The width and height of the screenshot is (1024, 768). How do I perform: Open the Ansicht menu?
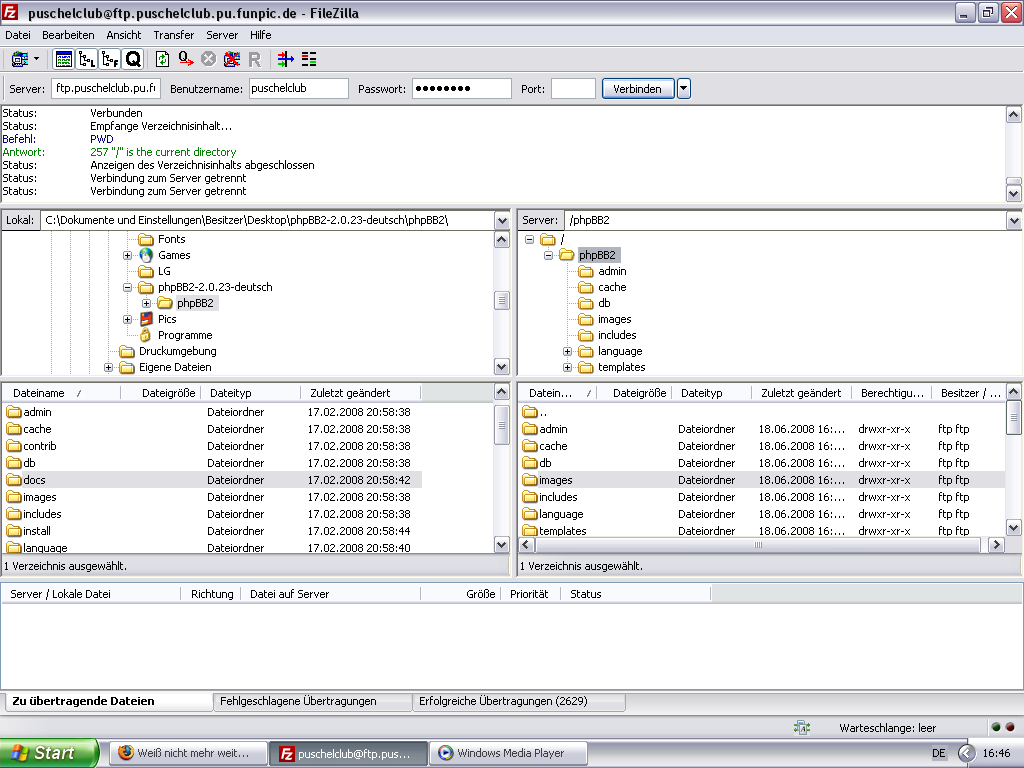pyautogui.click(x=123, y=35)
